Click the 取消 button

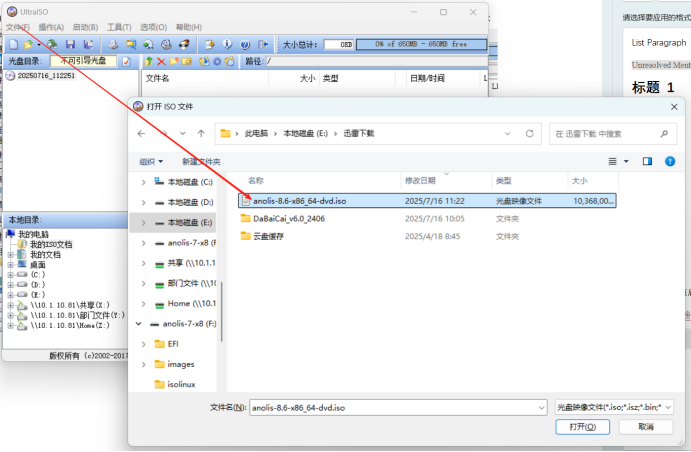click(x=646, y=427)
